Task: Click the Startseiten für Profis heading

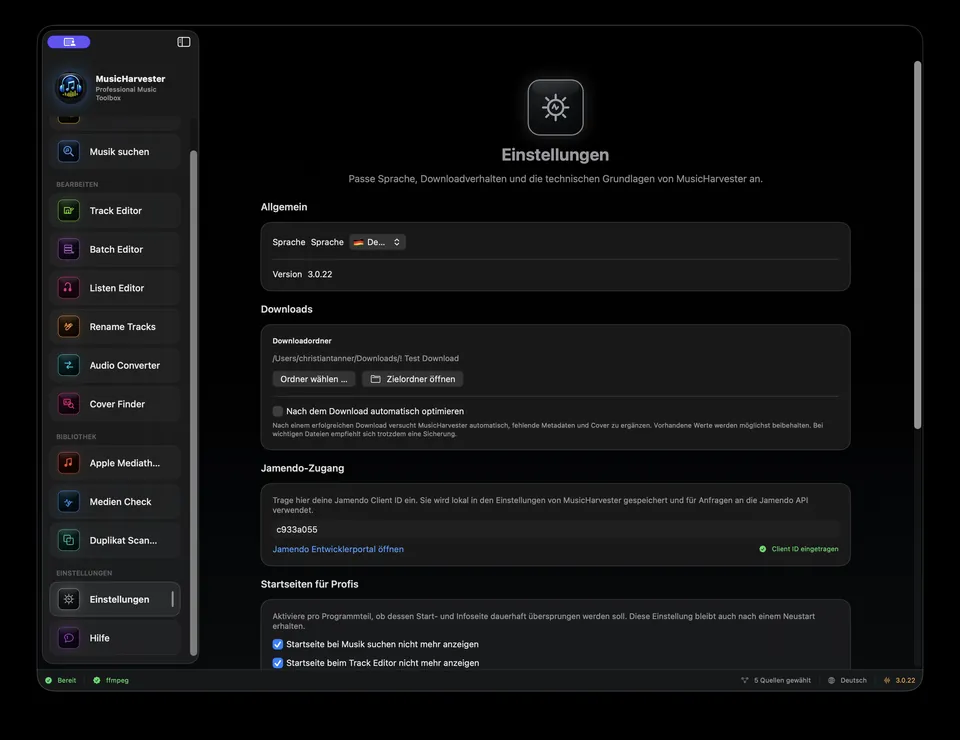Action: click(309, 584)
